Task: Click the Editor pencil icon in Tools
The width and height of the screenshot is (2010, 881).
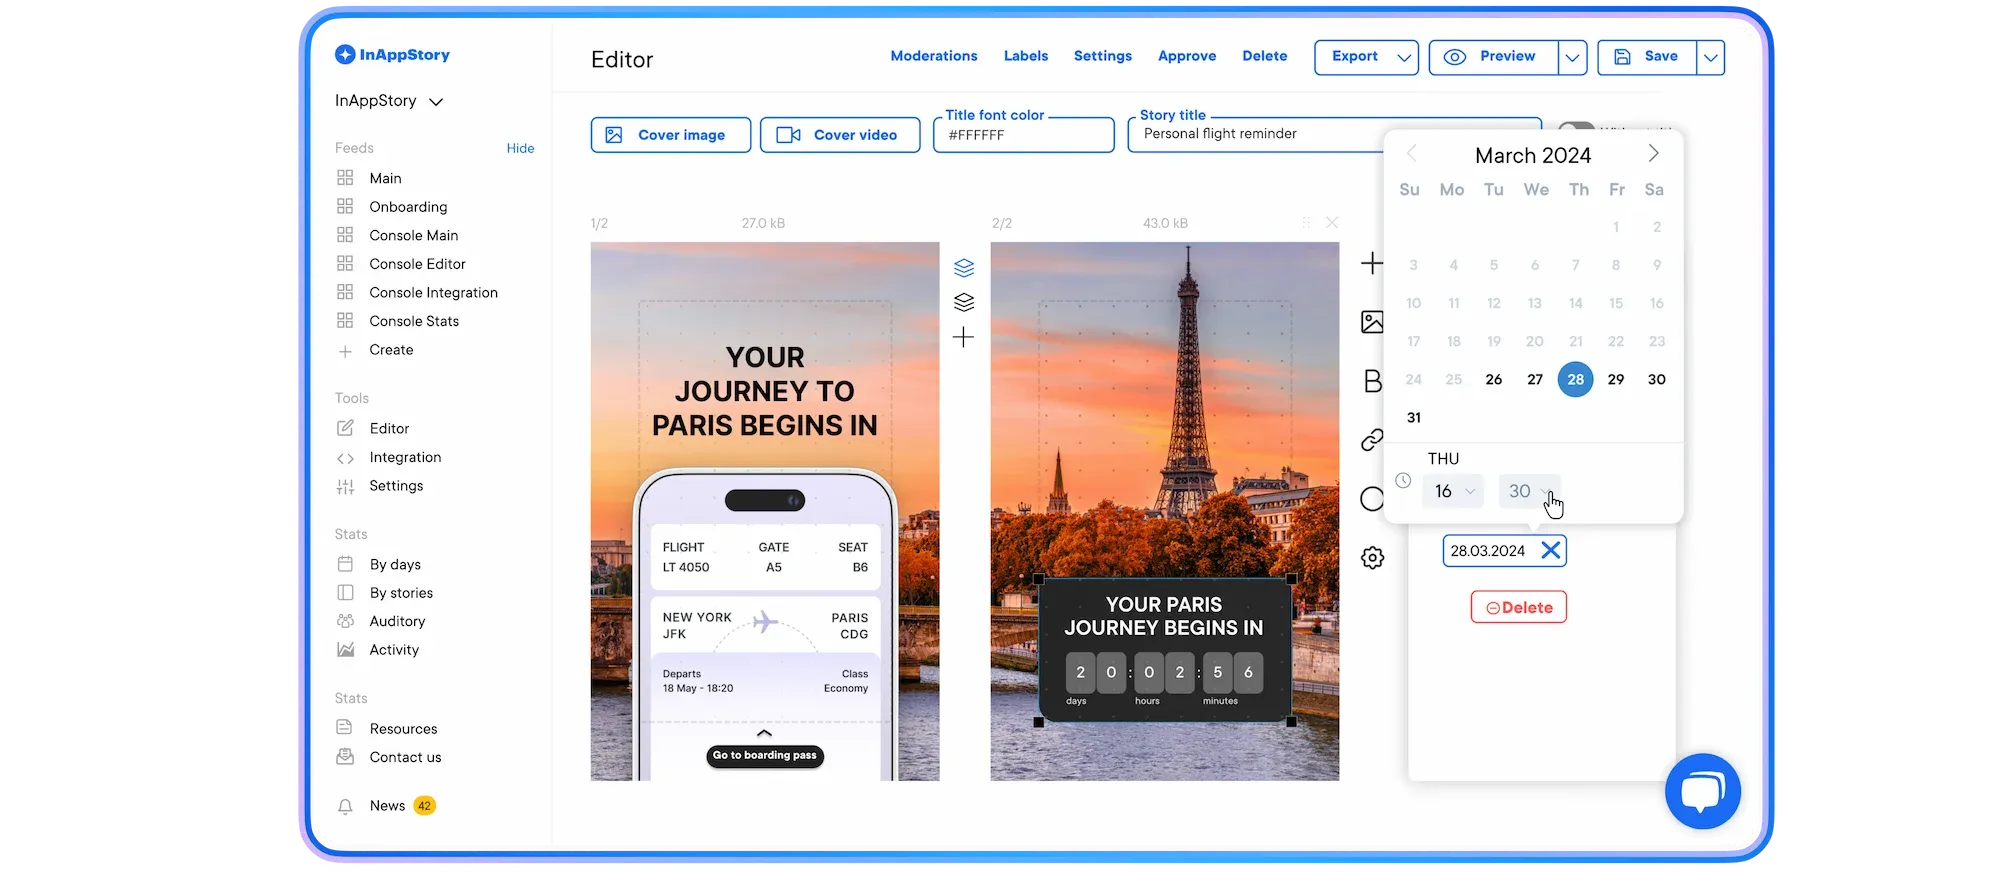Action: coord(345,428)
